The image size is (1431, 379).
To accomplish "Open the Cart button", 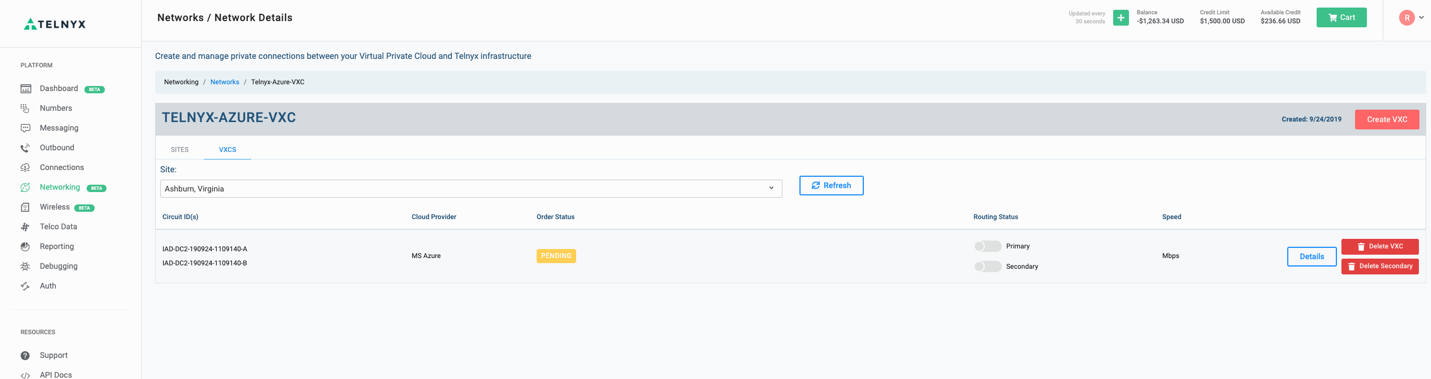I will point(1342,18).
